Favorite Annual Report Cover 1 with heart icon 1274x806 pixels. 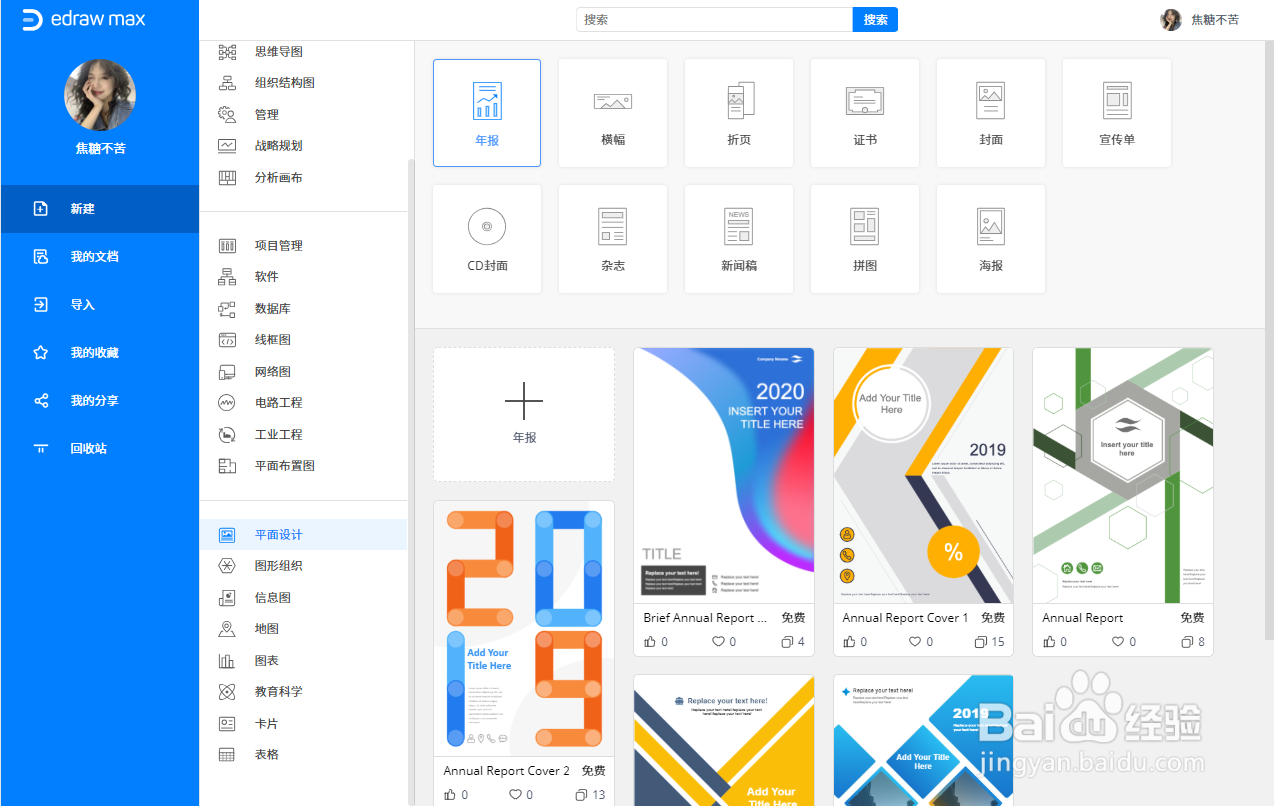914,641
